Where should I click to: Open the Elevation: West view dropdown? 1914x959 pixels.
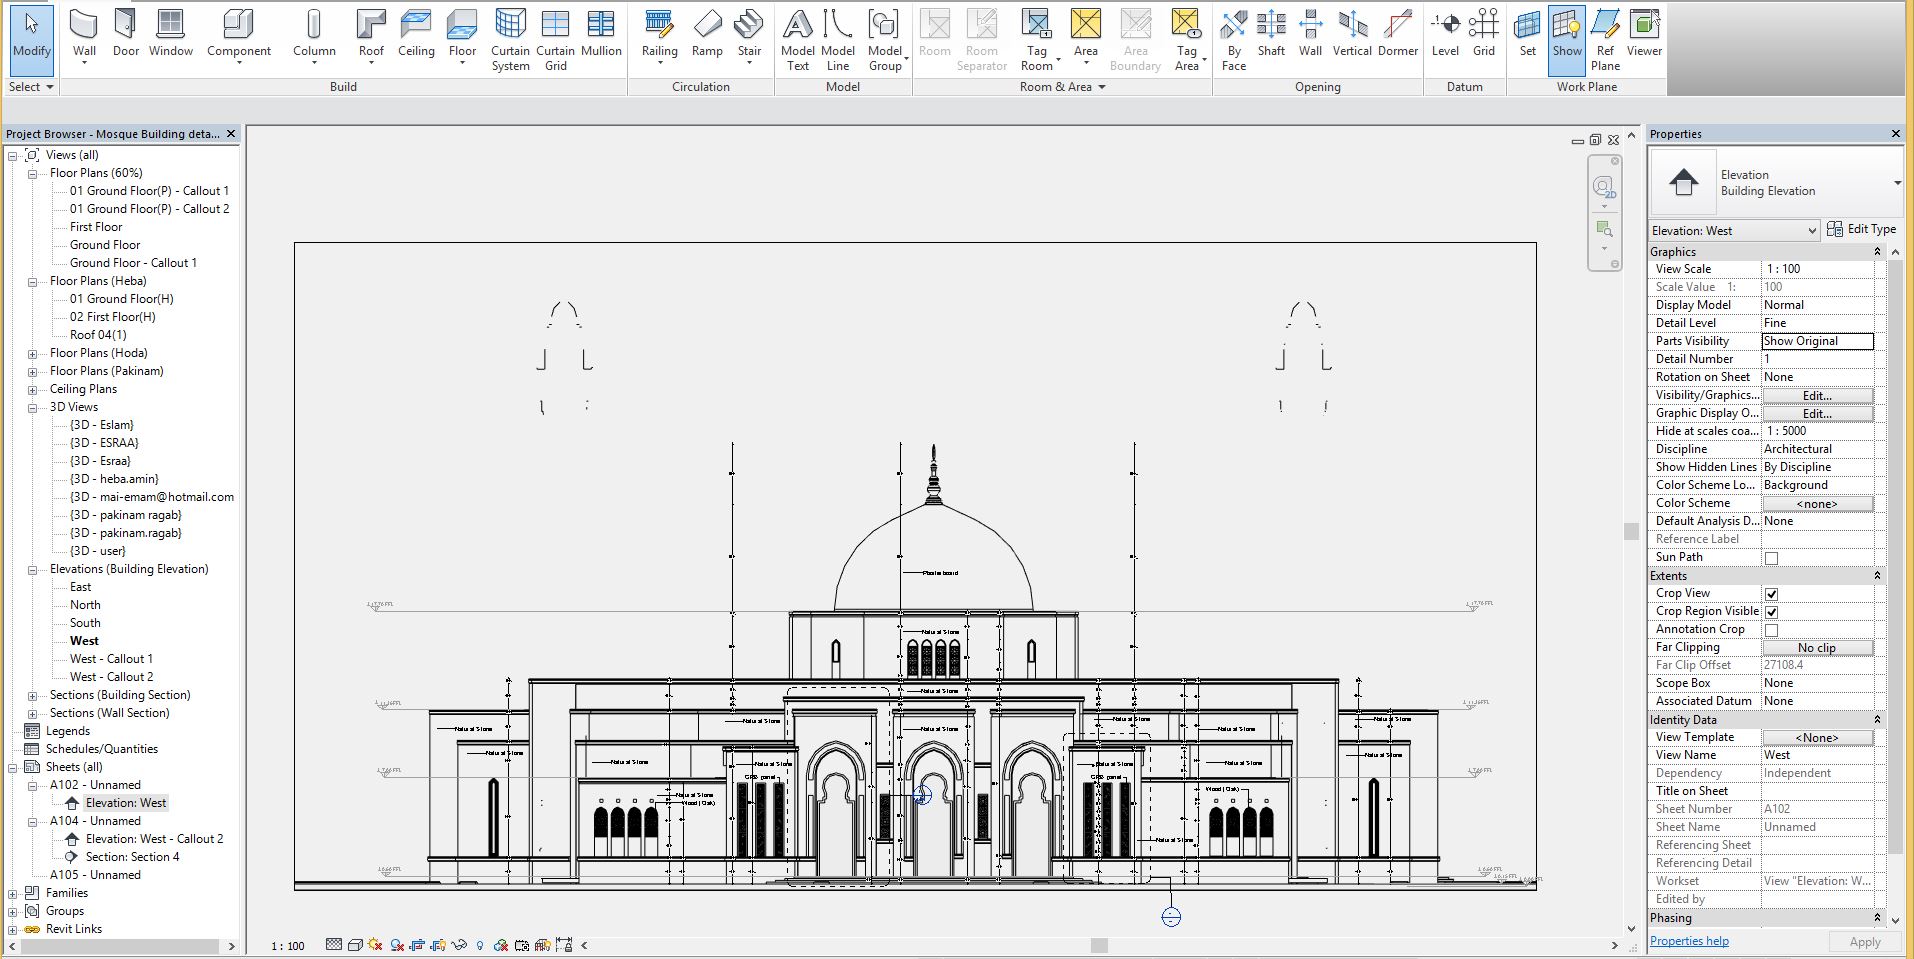(x=1811, y=231)
